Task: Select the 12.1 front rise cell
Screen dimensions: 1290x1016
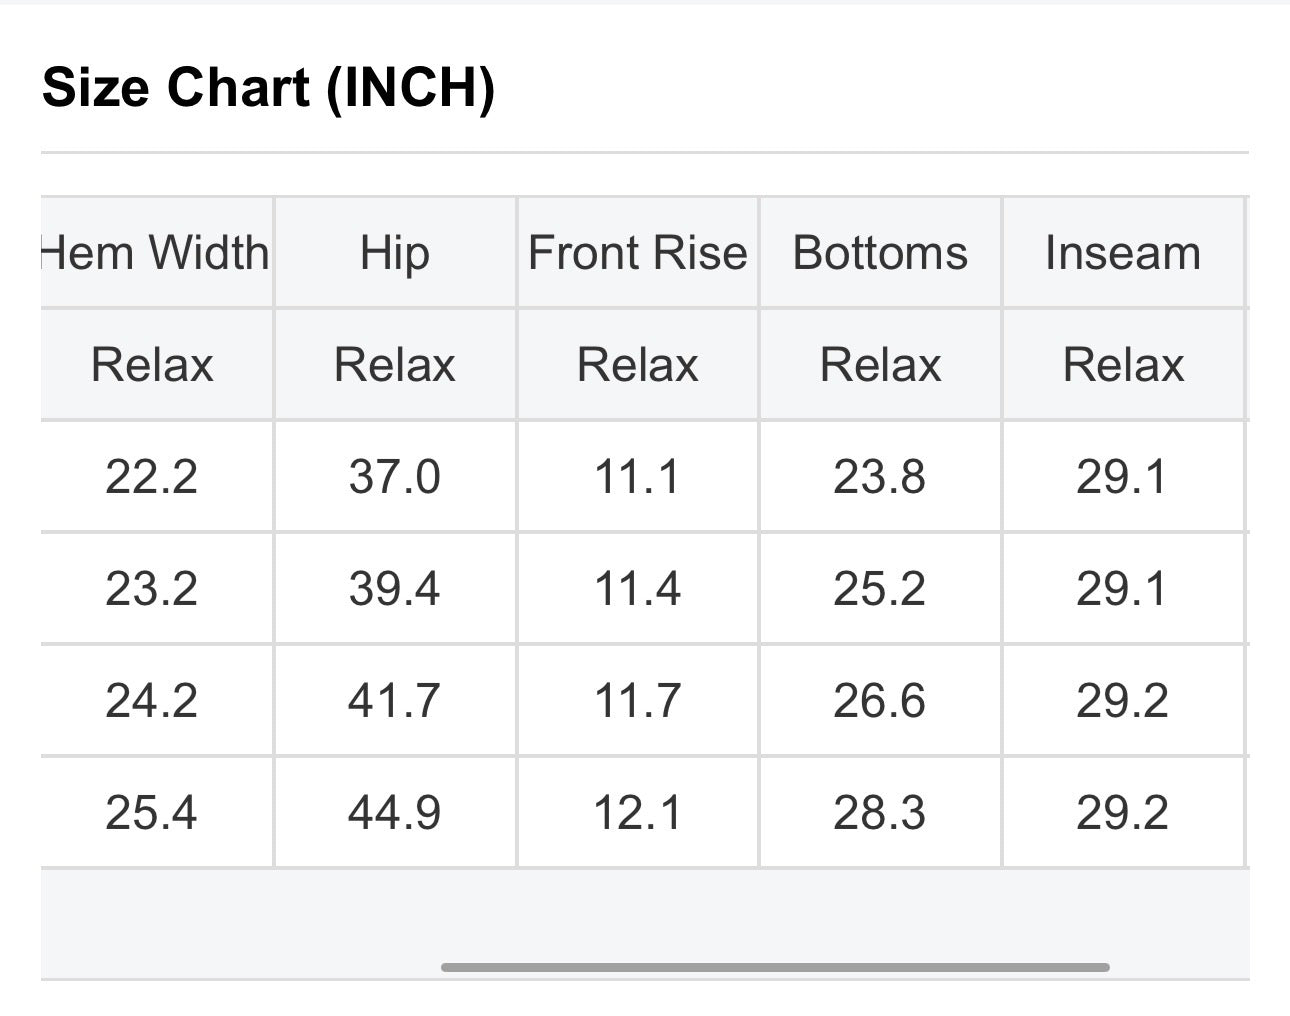Action: (x=637, y=812)
